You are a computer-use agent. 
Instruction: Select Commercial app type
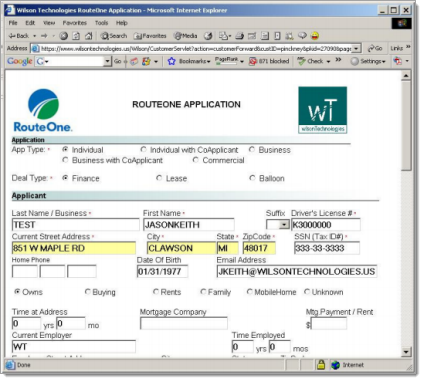(x=196, y=160)
